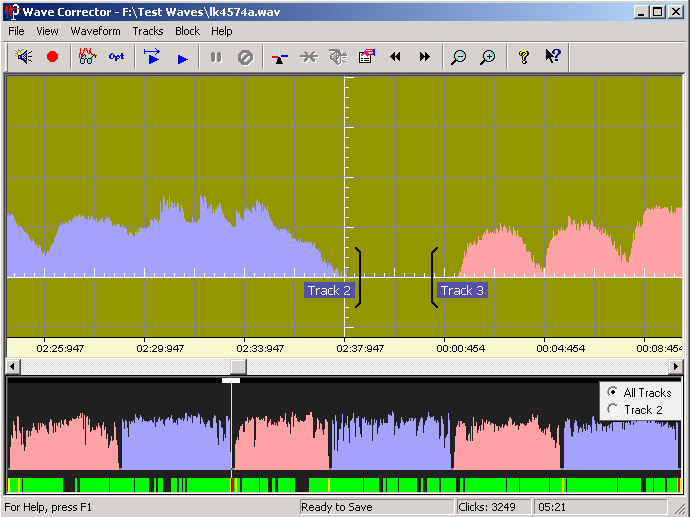Click the red Record button in toolbar
This screenshot has height=517, width=690.
click(52, 57)
